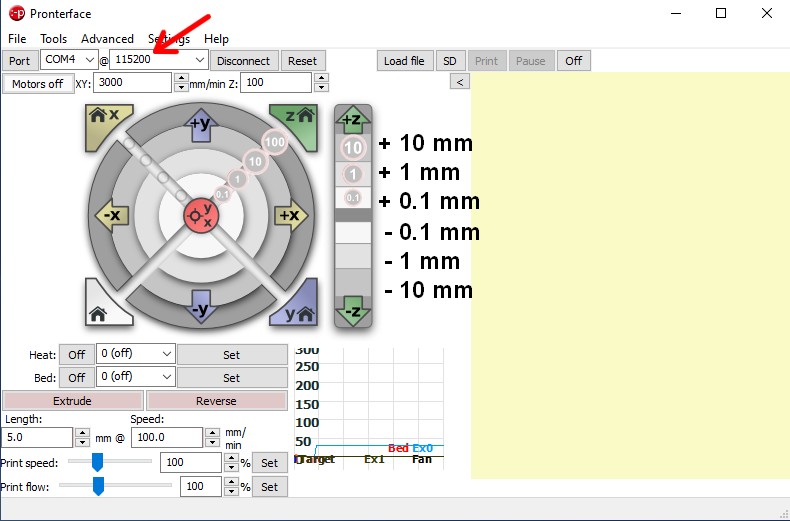Screen dimensions: 790x521
Task: Click the XY feedrate input field
Action: (x=132, y=82)
